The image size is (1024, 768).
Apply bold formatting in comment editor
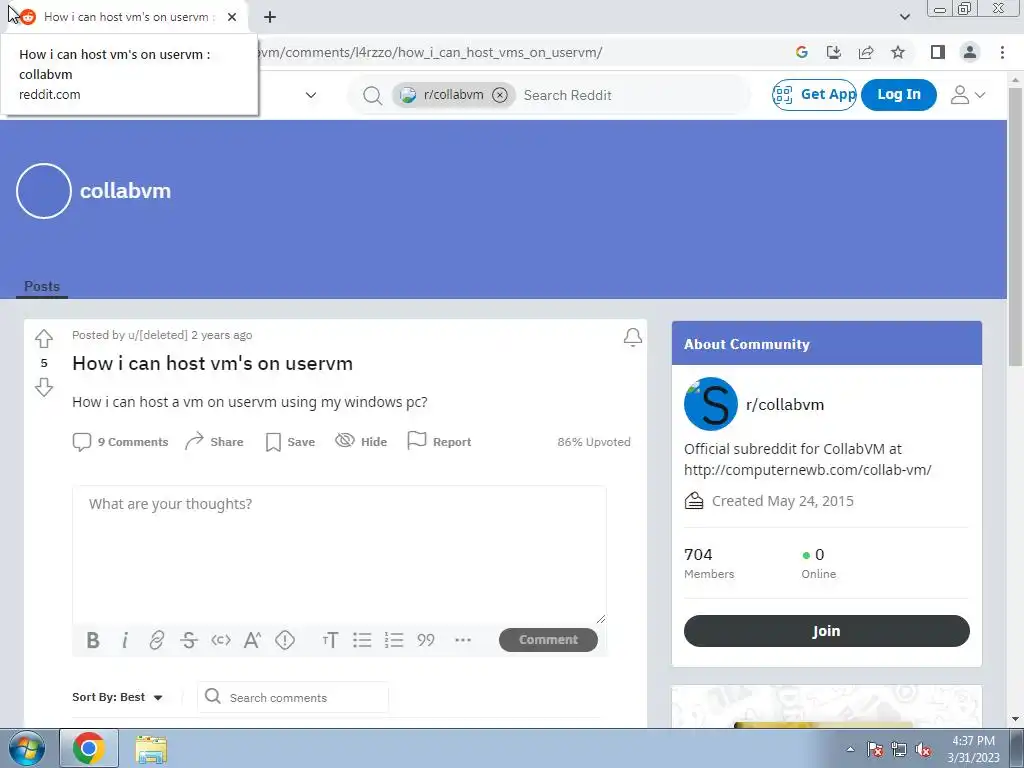[93, 640]
